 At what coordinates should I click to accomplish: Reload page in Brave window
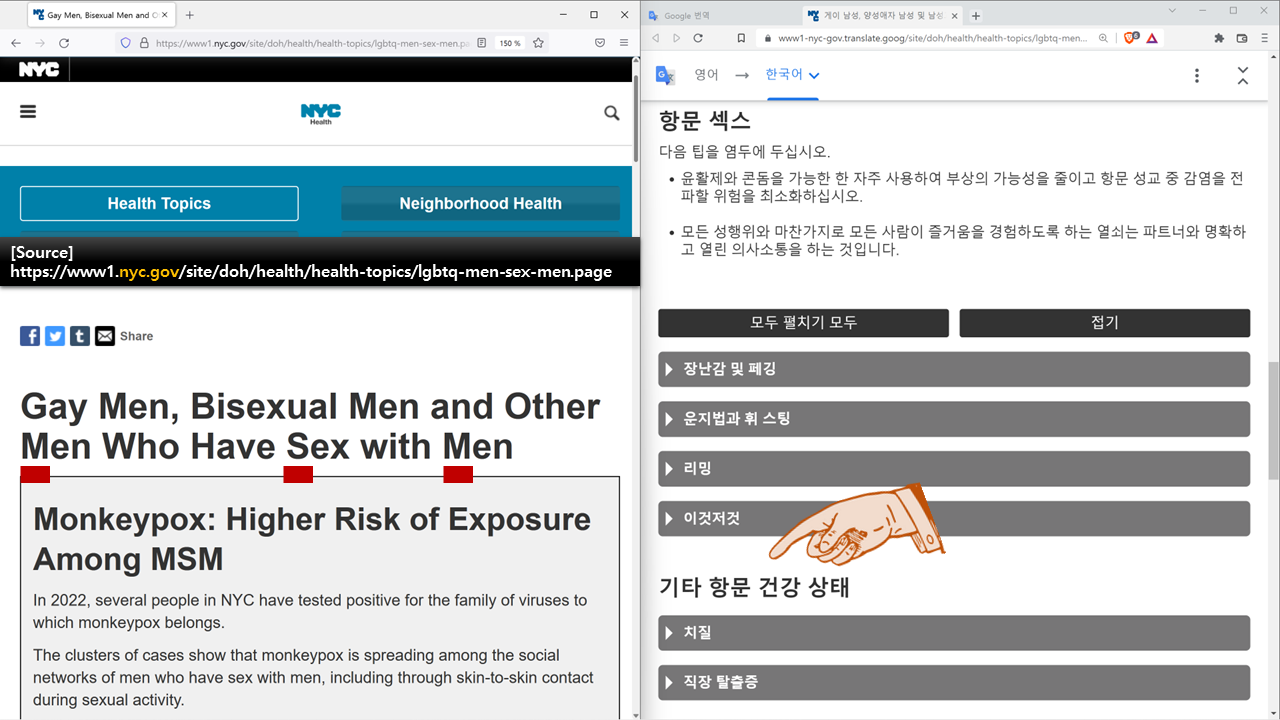coord(698,38)
